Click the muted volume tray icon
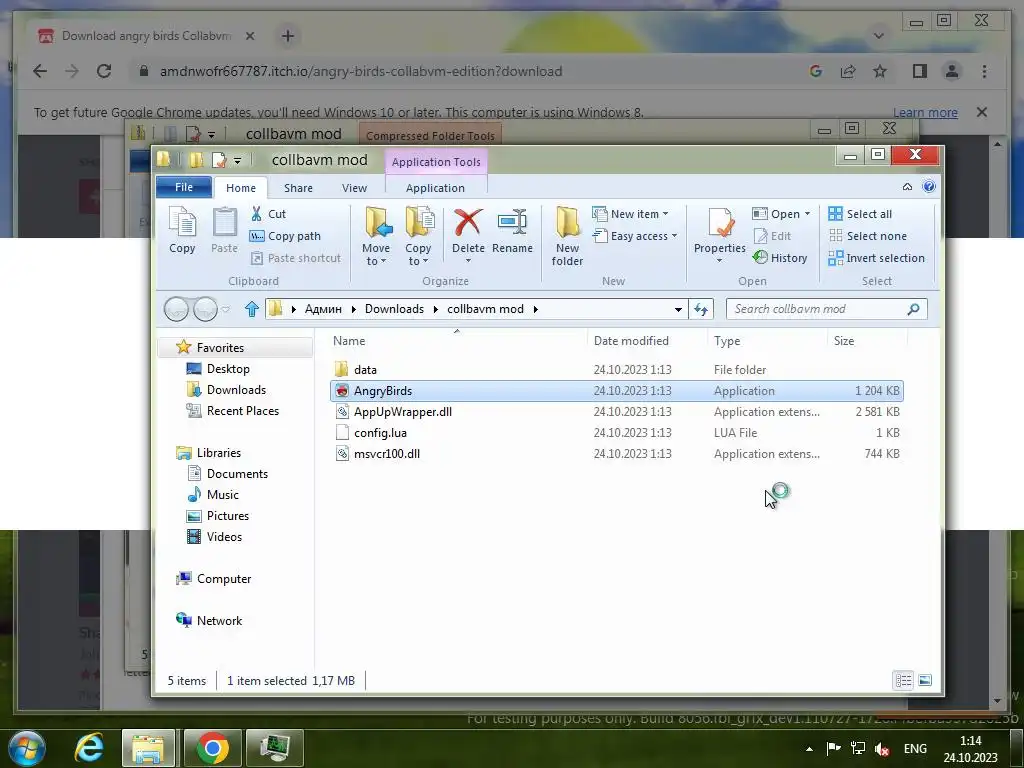 882,748
